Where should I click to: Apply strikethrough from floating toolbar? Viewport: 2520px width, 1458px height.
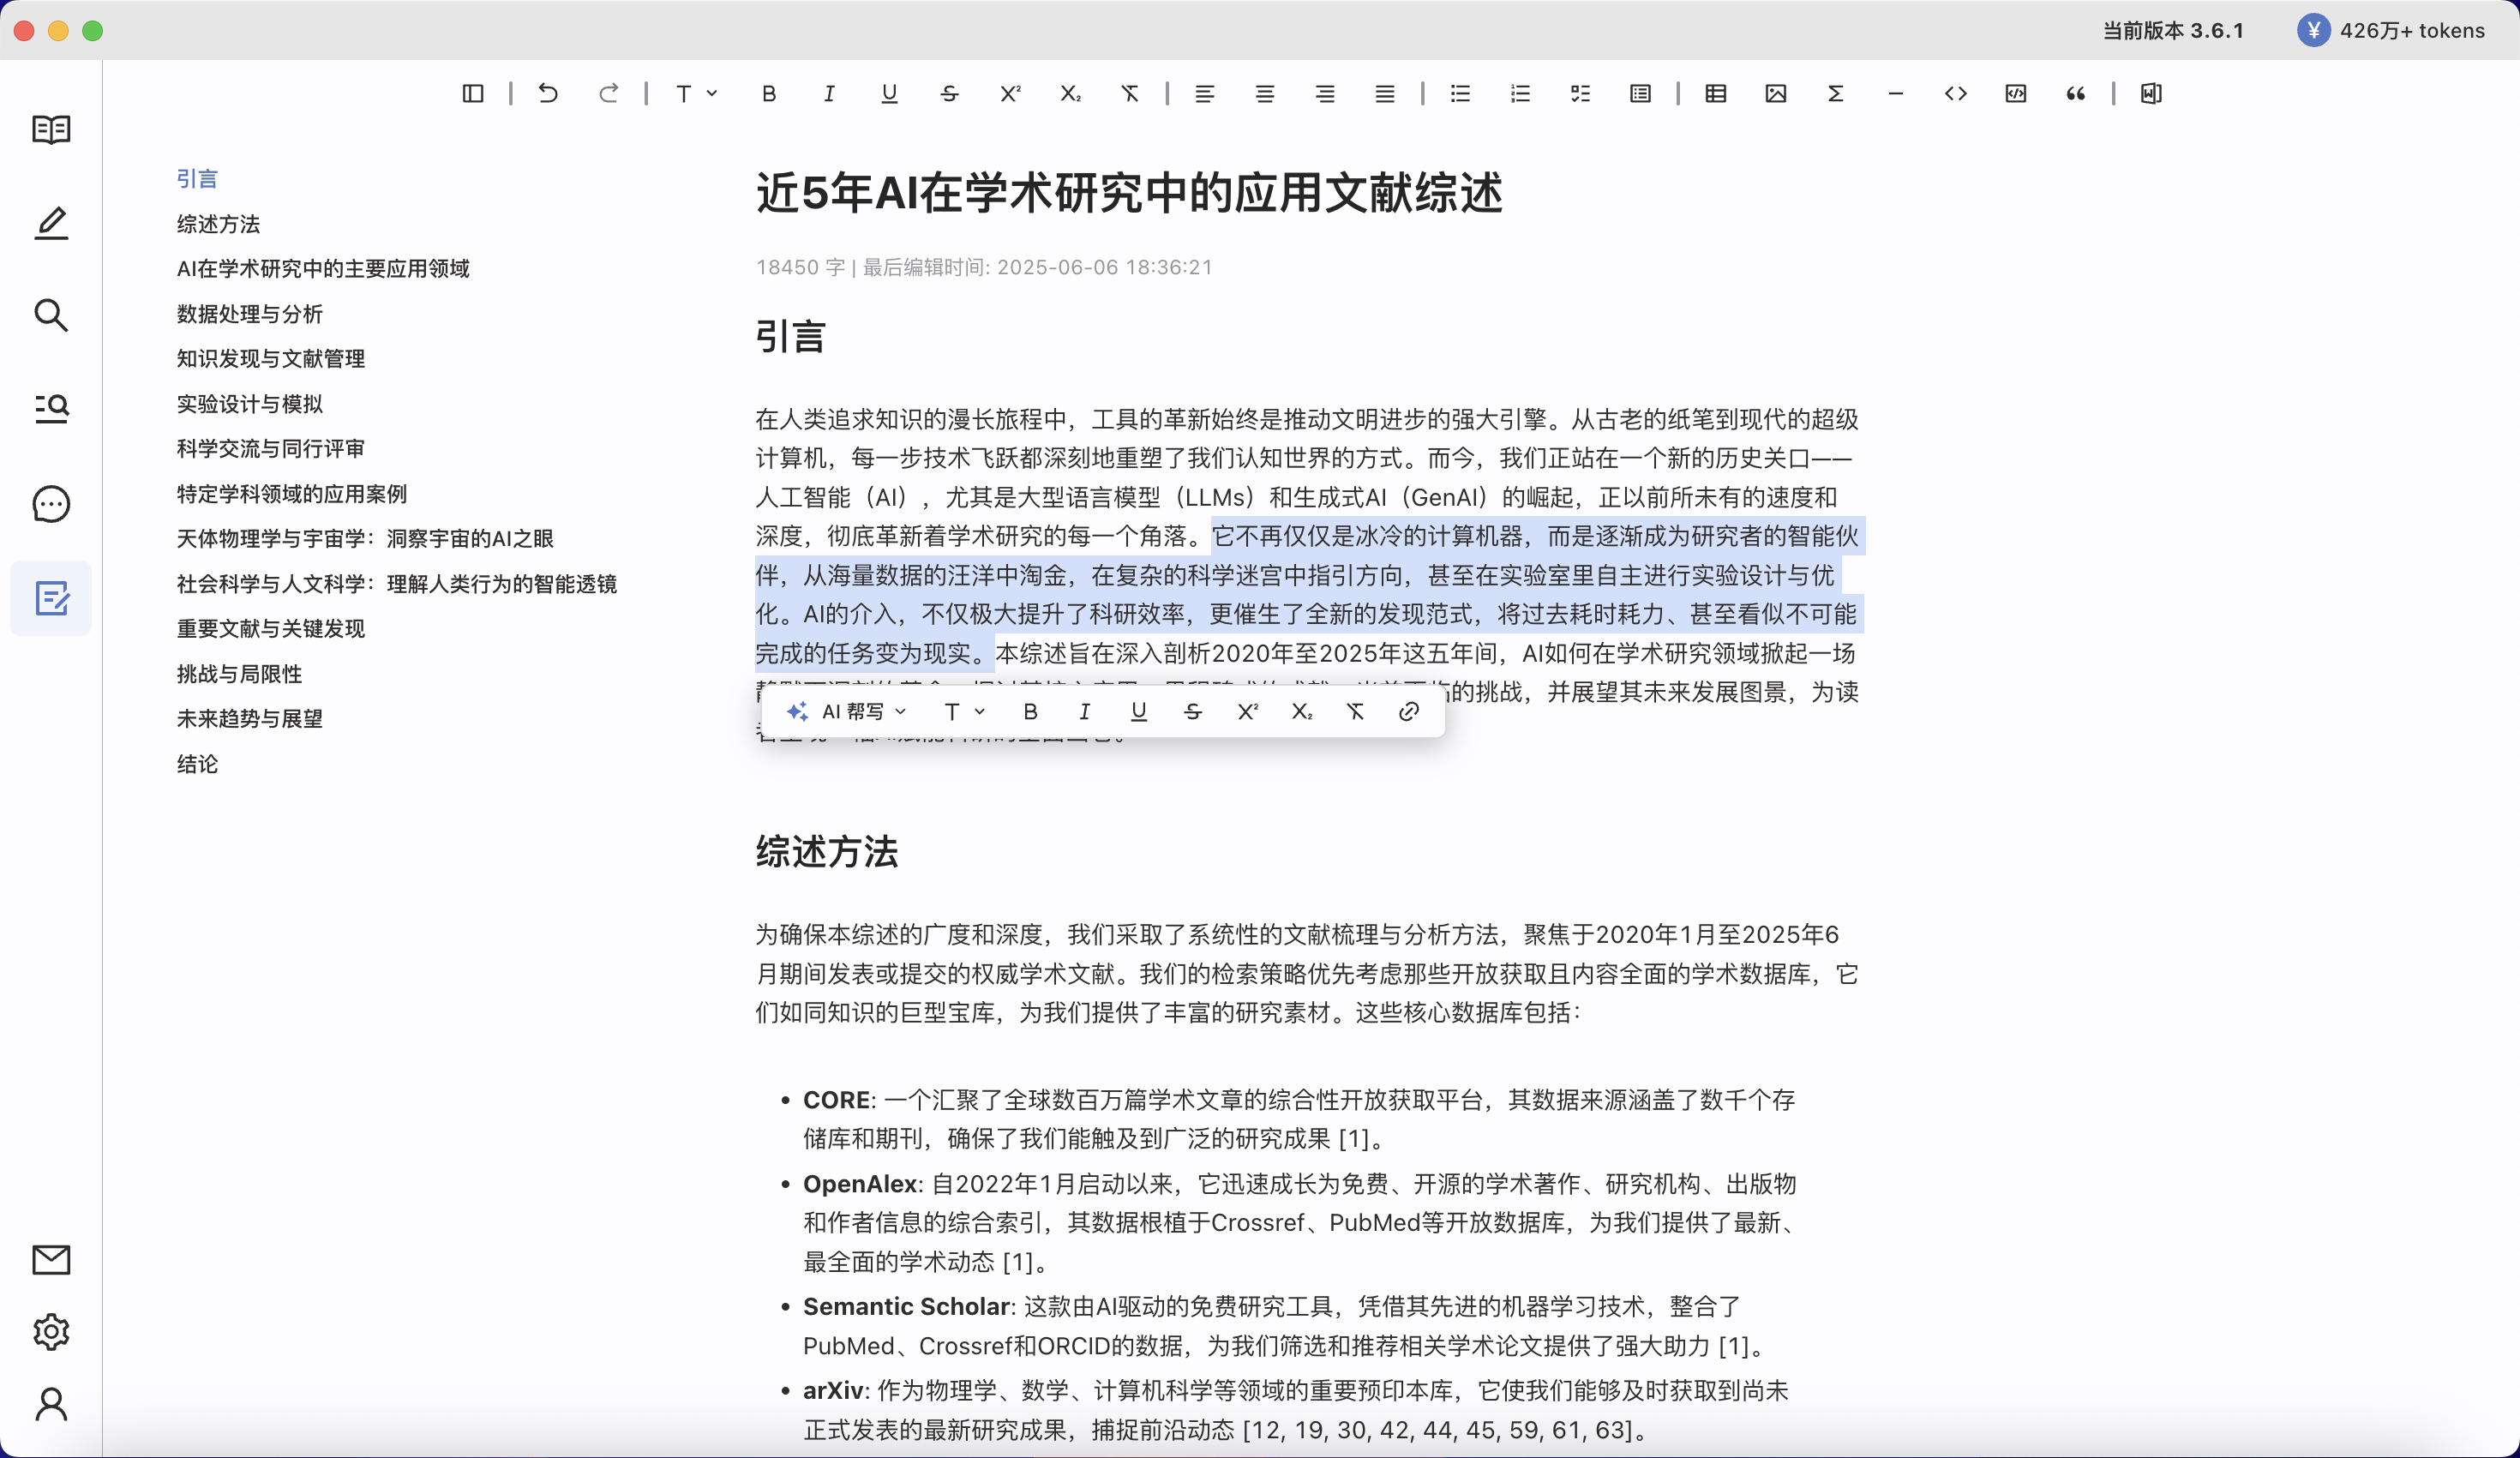[1192, 711]
